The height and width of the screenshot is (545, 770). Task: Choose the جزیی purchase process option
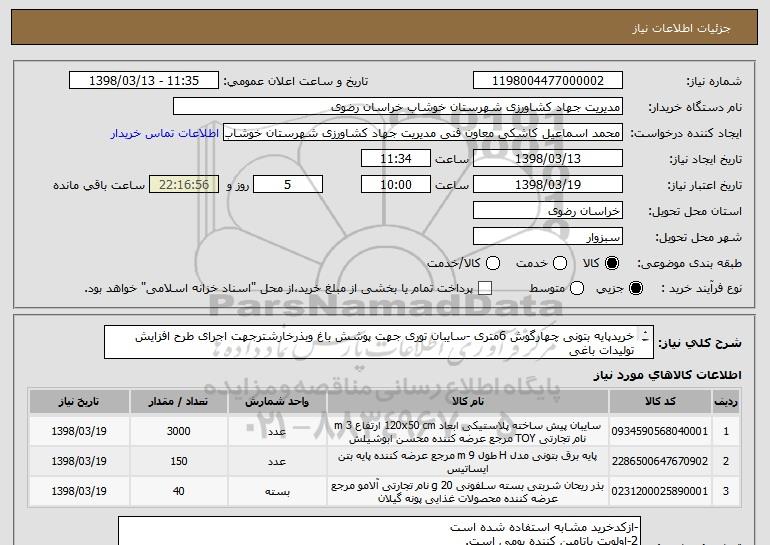(x=636, y=289)
